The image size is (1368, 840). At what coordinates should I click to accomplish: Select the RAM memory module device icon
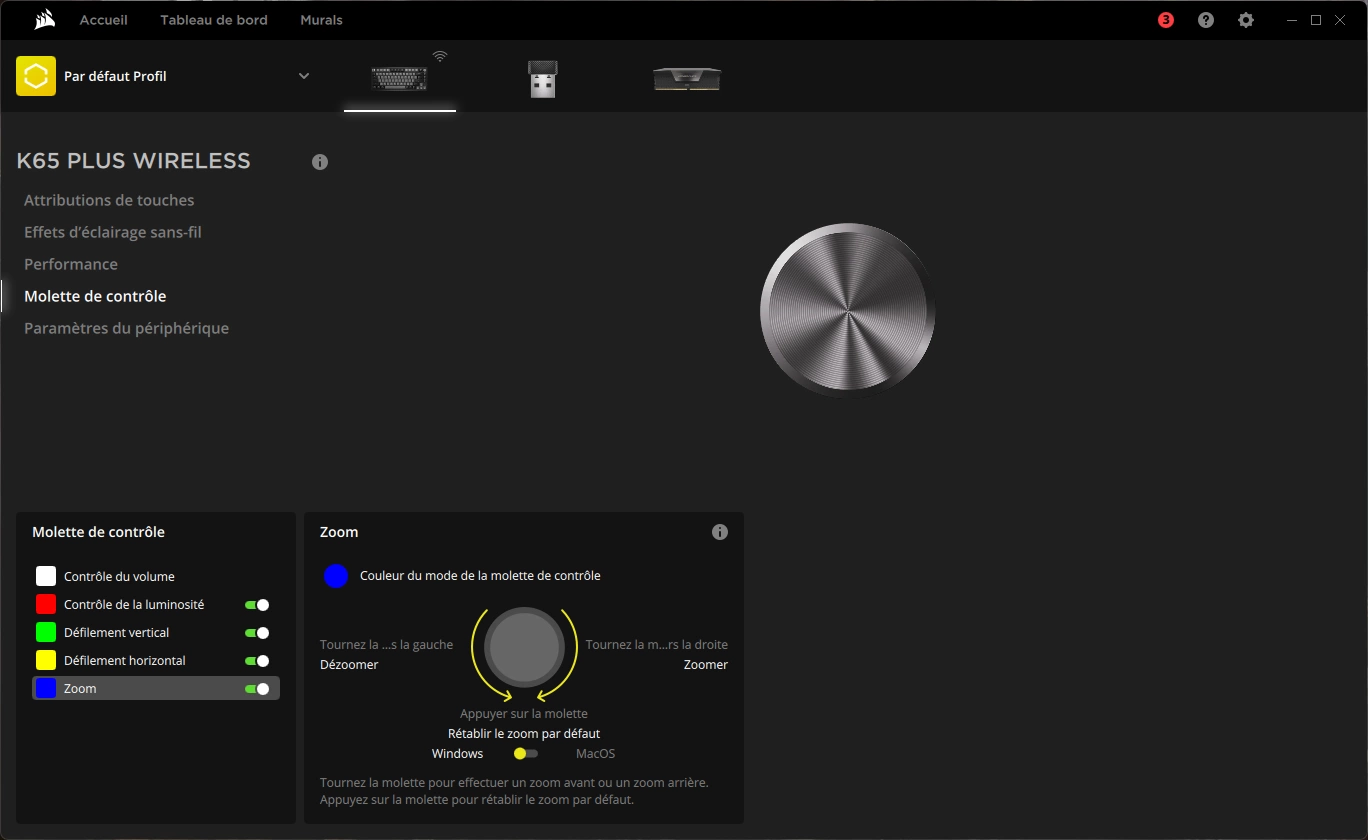pyautogui.click(x=687, y=79)
